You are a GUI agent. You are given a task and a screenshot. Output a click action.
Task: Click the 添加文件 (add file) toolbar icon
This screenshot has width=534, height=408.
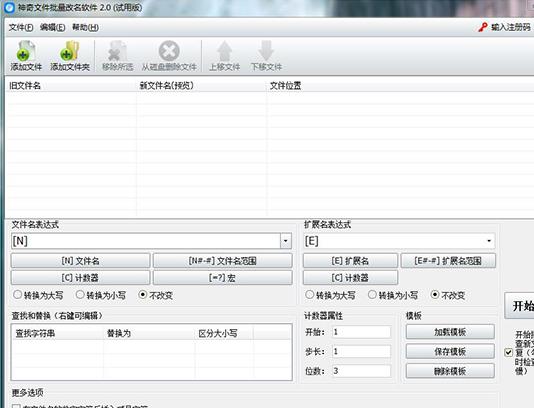point(26,50)
